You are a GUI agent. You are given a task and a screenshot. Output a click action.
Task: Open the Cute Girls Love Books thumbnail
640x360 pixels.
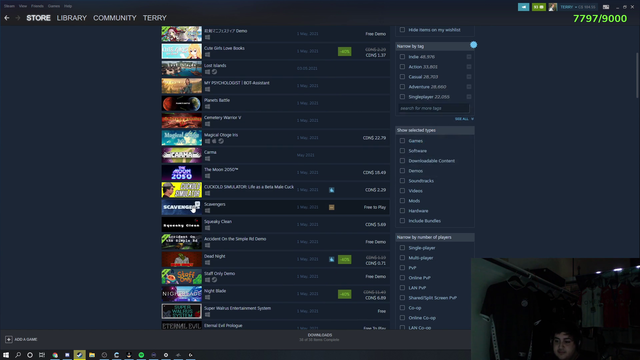pyautogui.click(x=182, y=51)
